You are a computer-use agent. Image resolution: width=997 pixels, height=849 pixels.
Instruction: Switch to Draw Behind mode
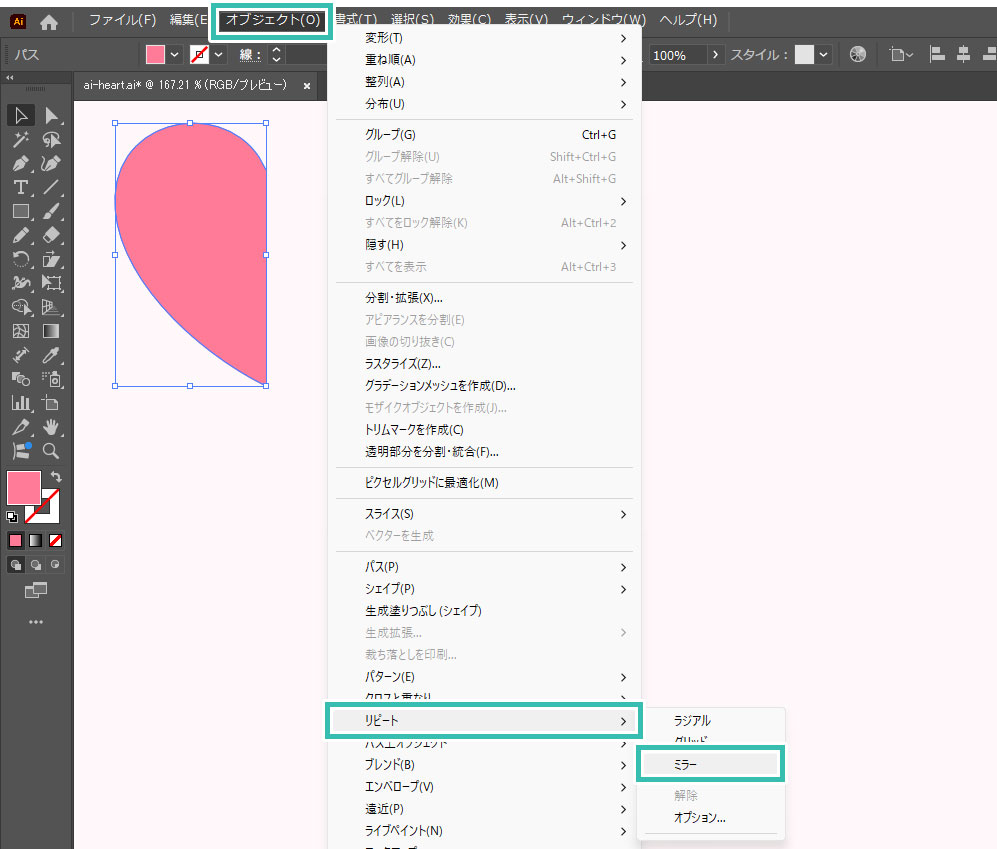36,565
